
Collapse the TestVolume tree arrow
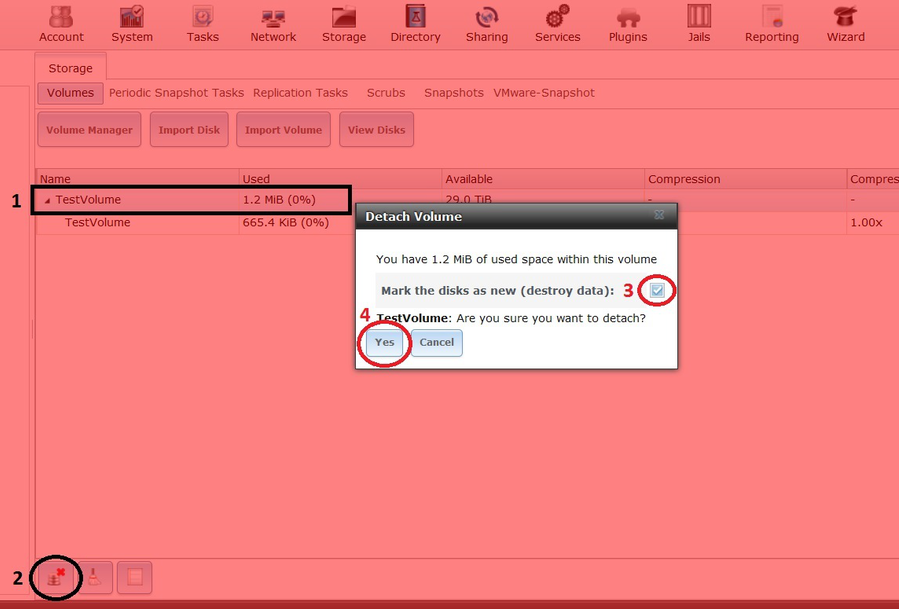click(46, 200)
